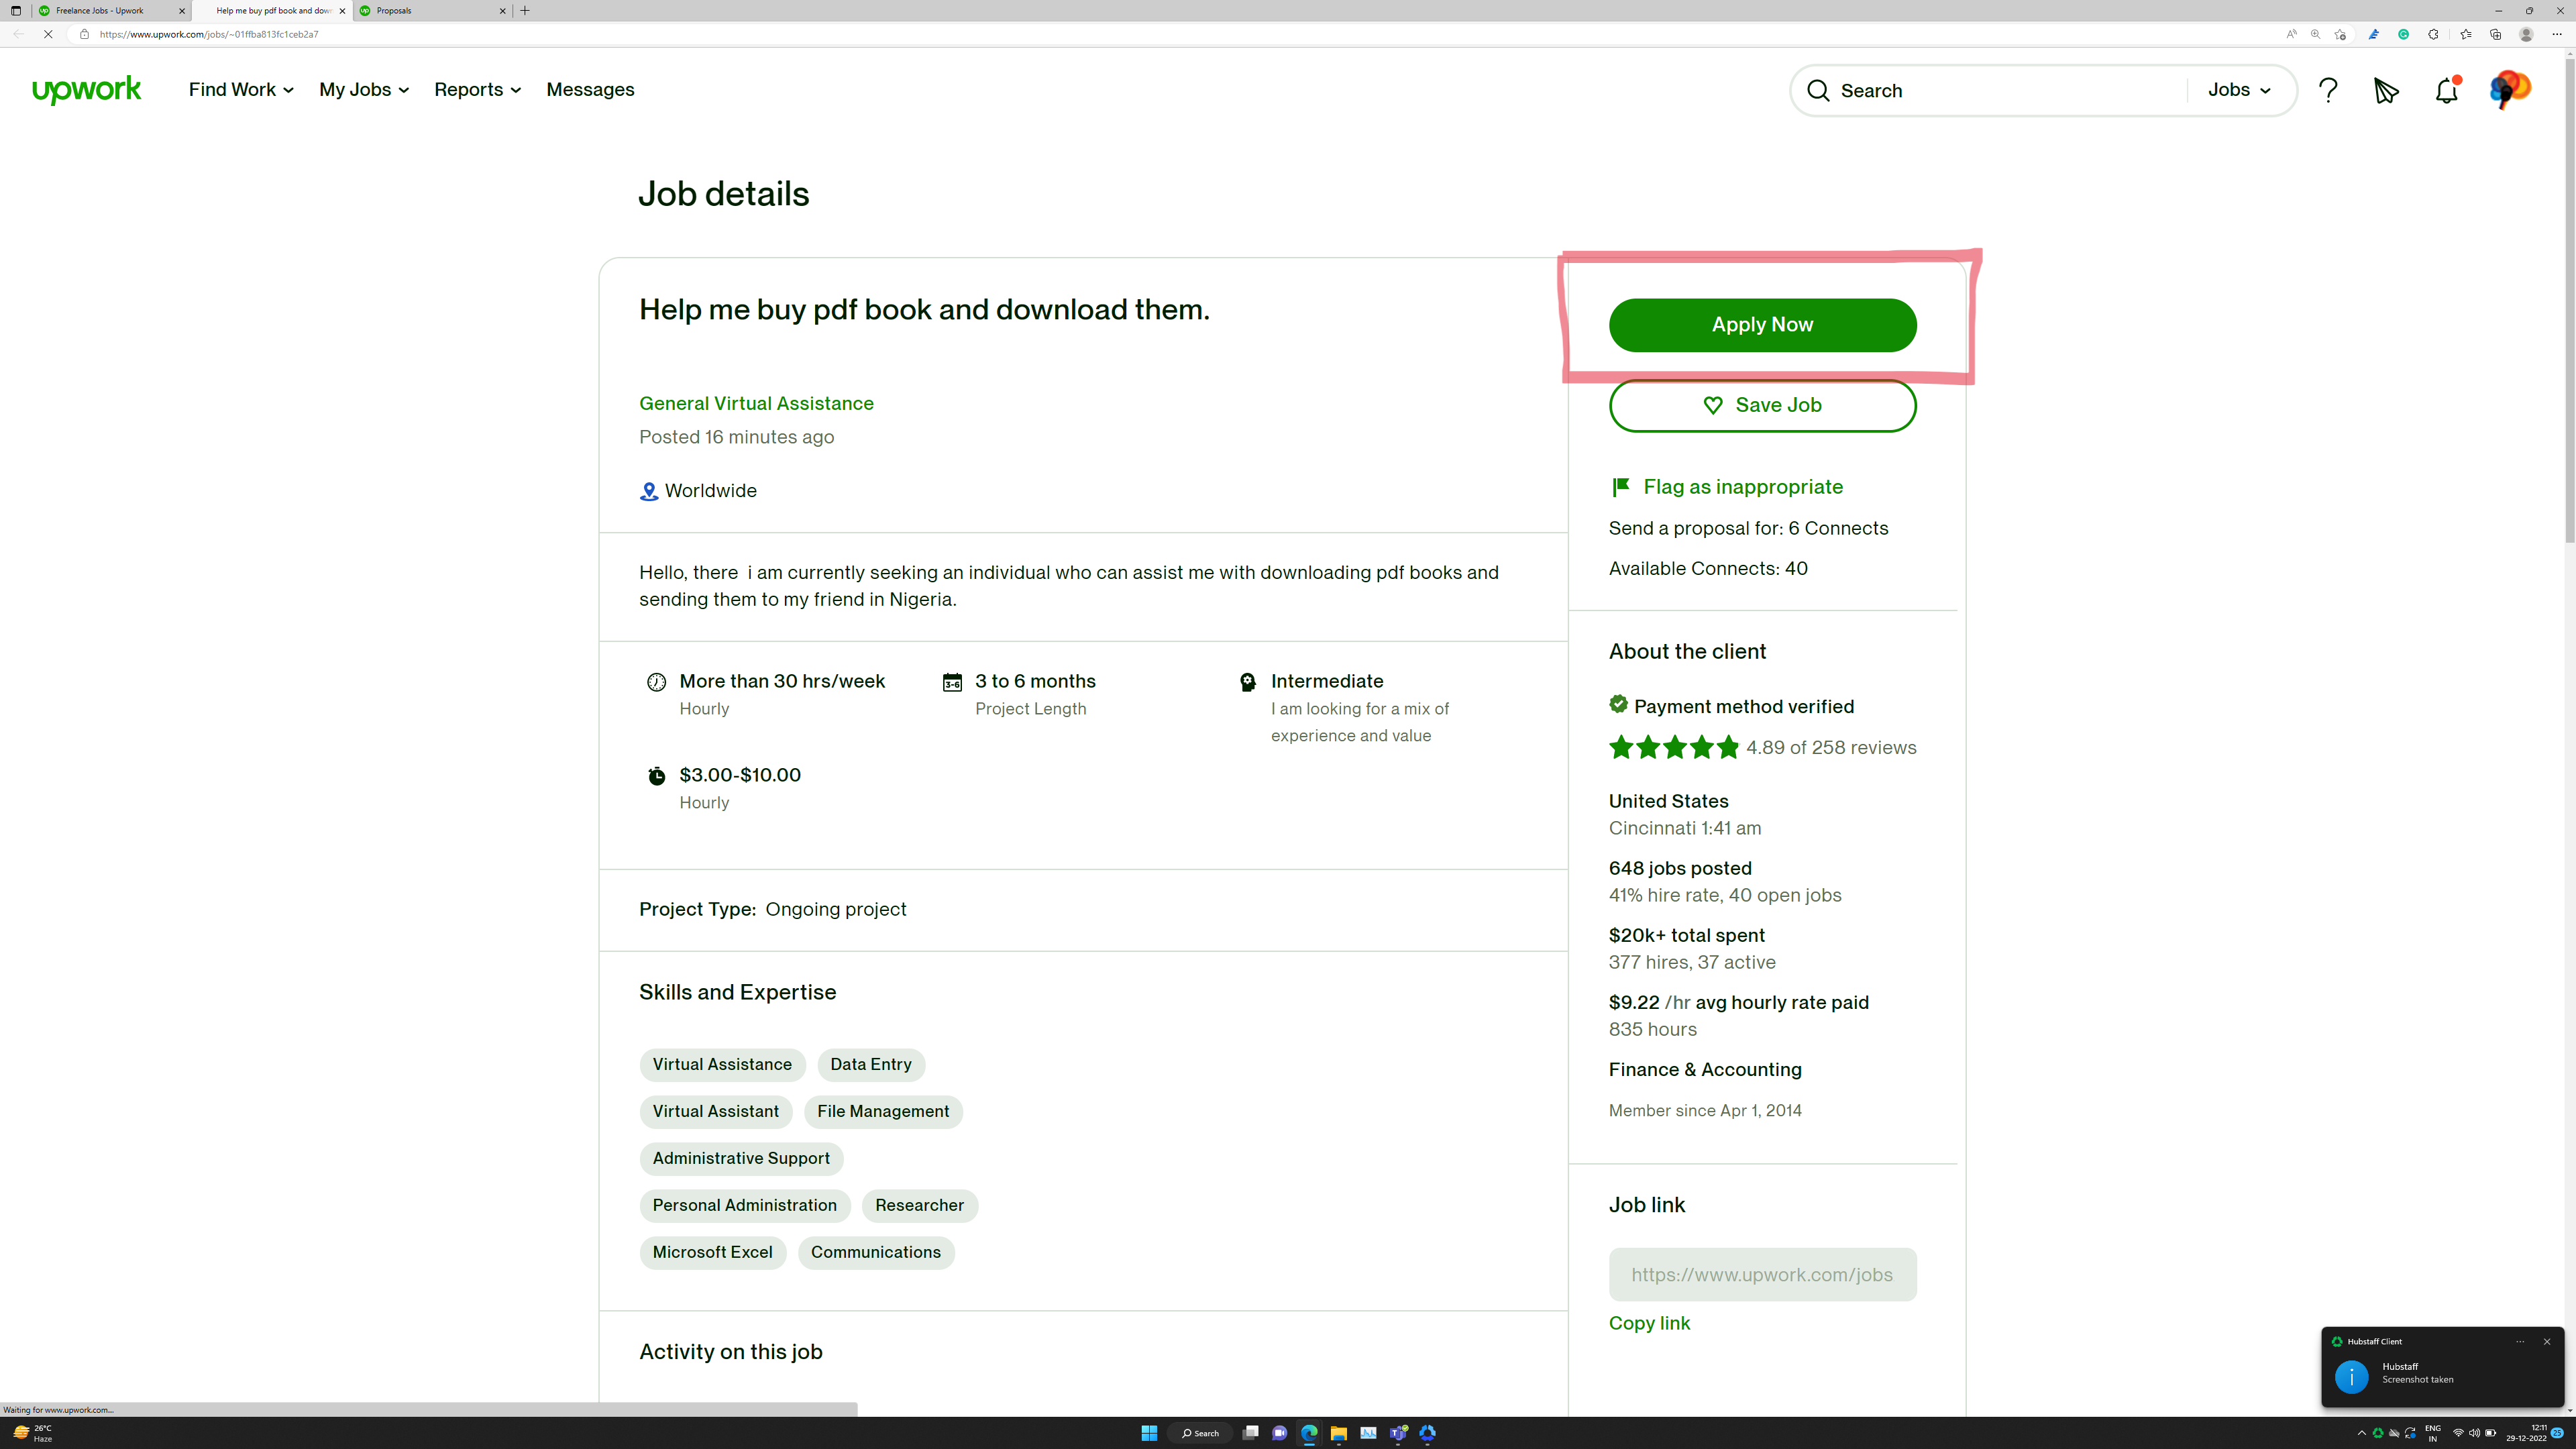Click the '4.89 of 258 reviews' text

(1831, 748)
